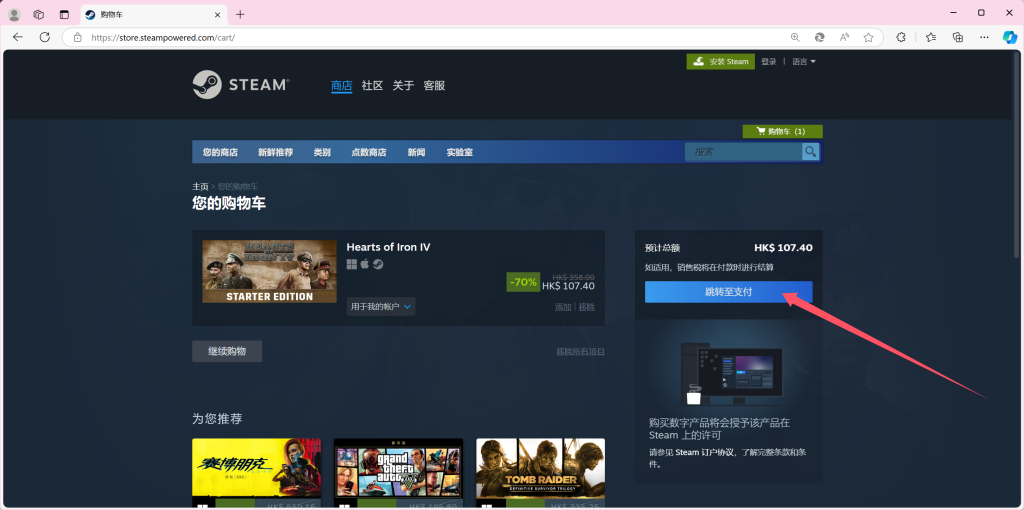Add page to favorites star icon
This screenshot has width=1024, height=510.
coord(869,37)
